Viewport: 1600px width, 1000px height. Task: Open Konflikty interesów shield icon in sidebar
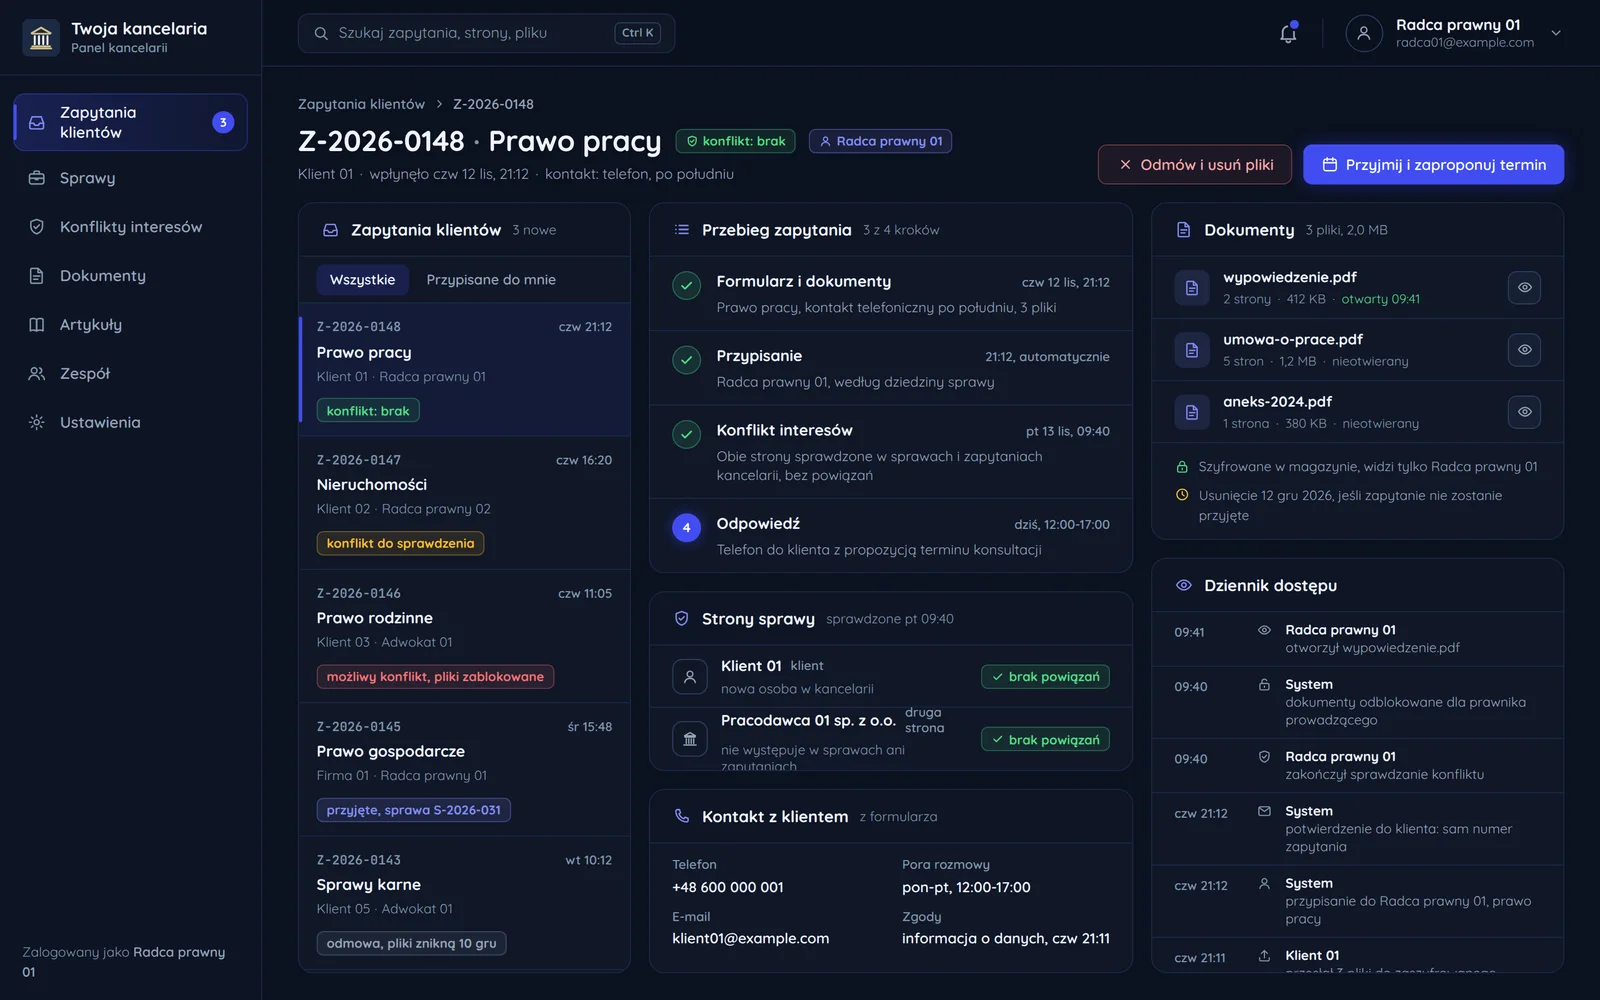click(x=37, y=227)
